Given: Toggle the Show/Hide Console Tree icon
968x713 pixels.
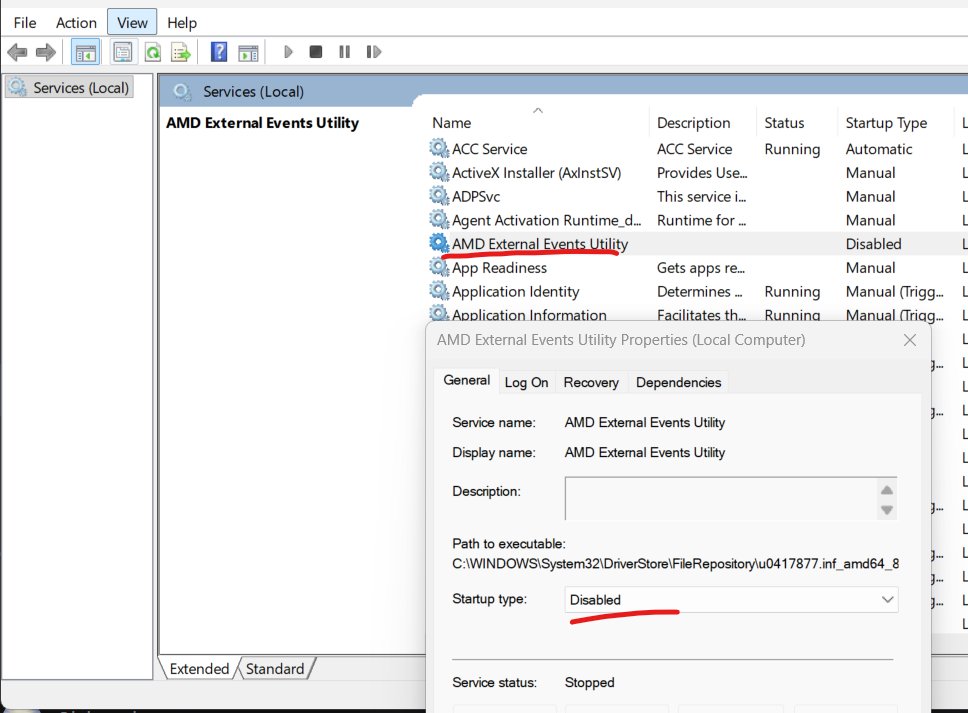Looking at the screenshot, I should click(x=85, y=52).
